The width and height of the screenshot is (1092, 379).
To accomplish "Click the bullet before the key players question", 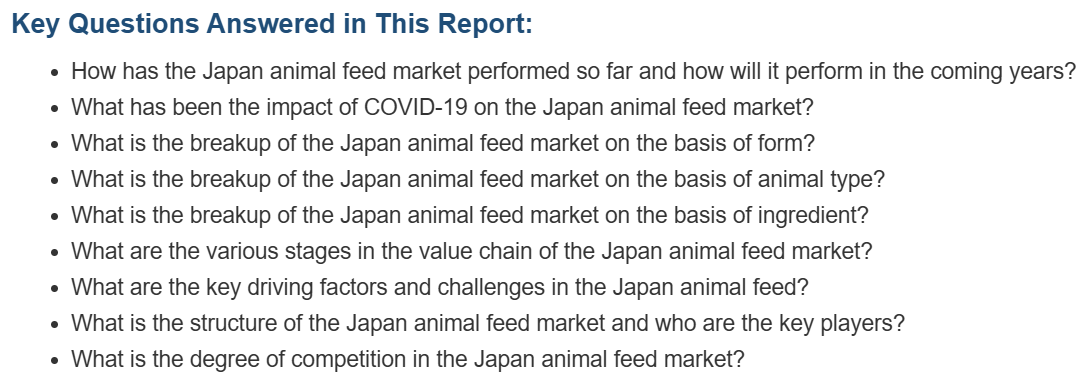I will click(x=55, y=325).
